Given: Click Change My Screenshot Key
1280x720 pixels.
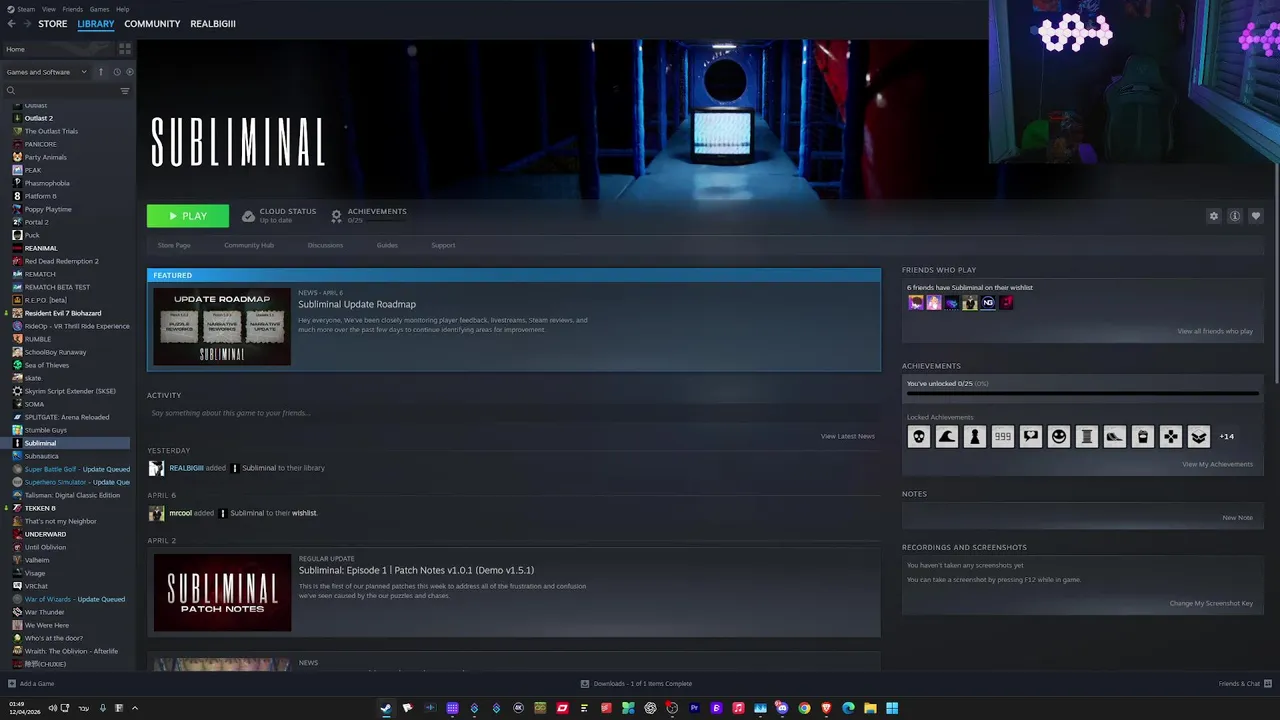Looking at the screenshot, I should tap(1211, 603).
